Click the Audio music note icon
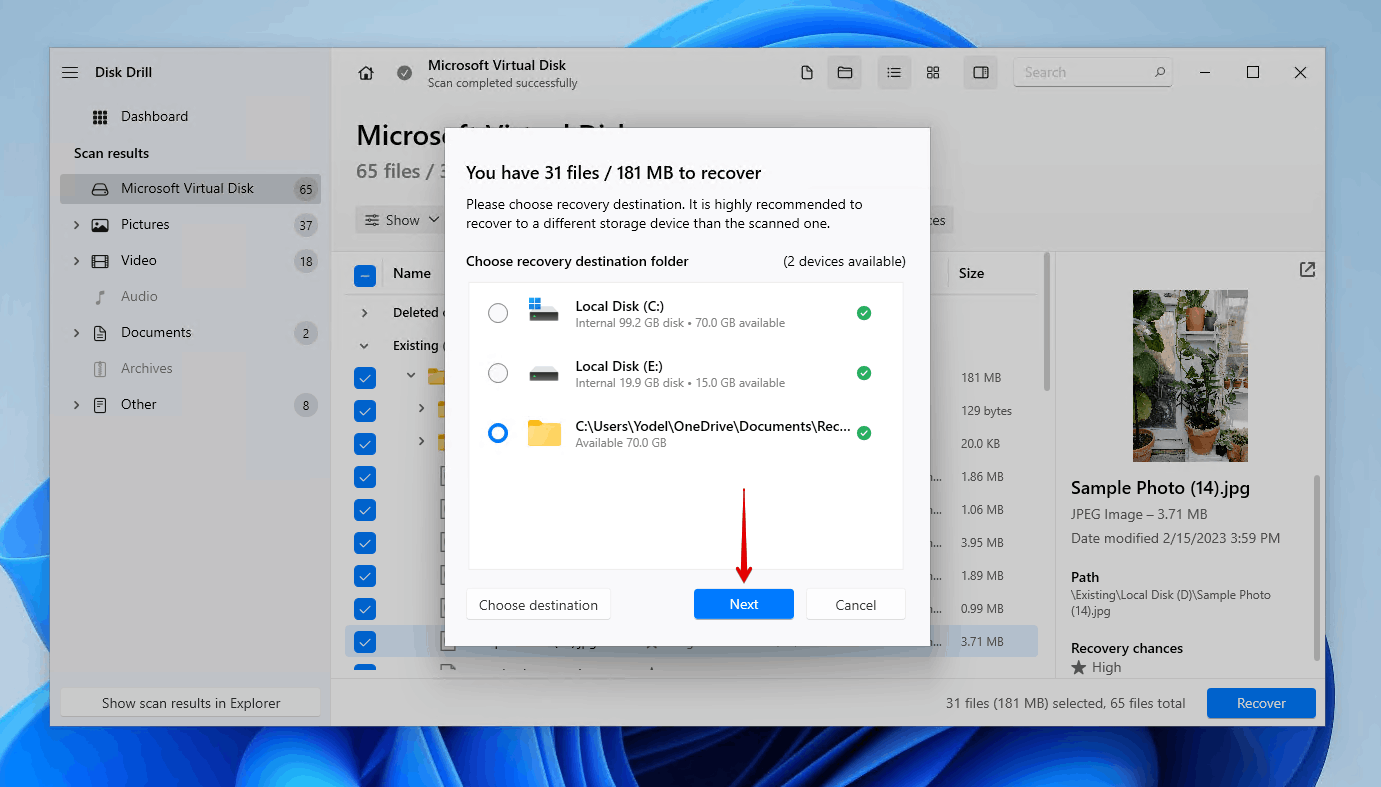This screenshot has width=1381, height=787. [100, 297]
